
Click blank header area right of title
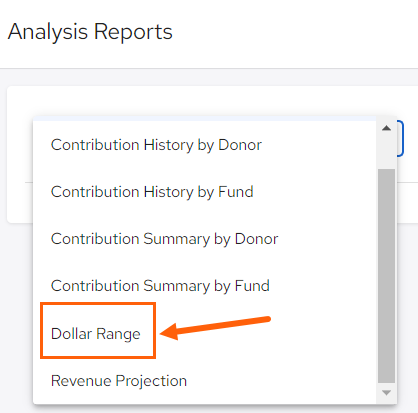(293, 33)
